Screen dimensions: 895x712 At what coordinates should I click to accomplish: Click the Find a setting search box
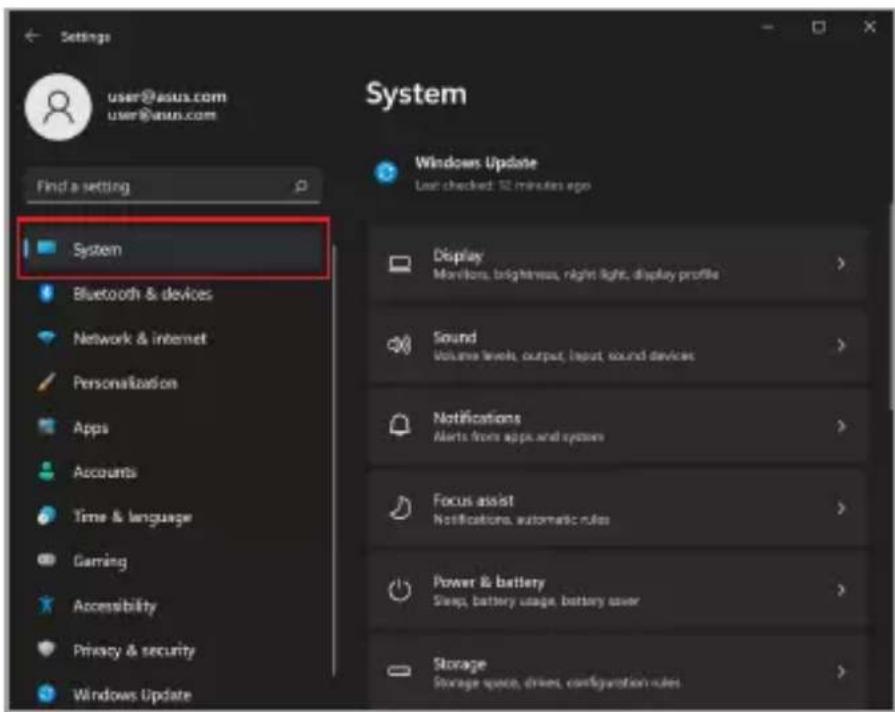[173, 186]
